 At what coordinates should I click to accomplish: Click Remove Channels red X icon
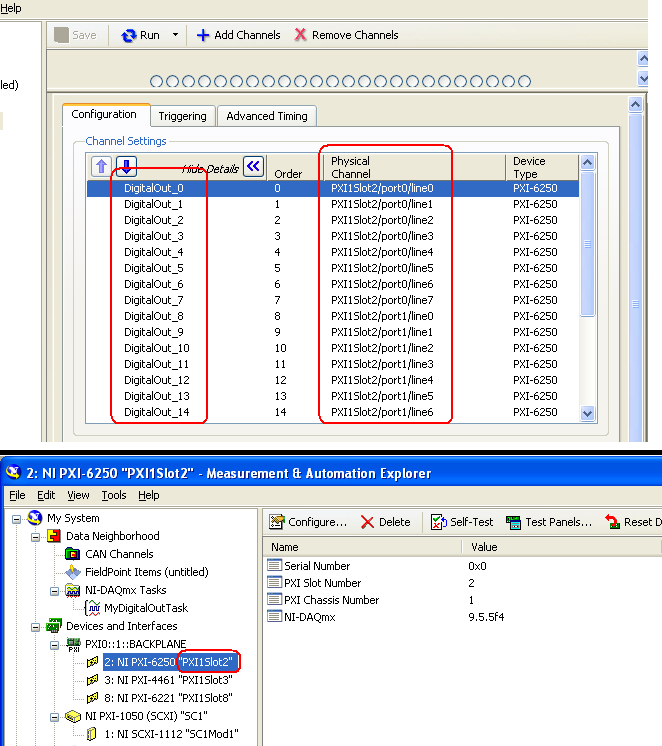tap(300, 35)
